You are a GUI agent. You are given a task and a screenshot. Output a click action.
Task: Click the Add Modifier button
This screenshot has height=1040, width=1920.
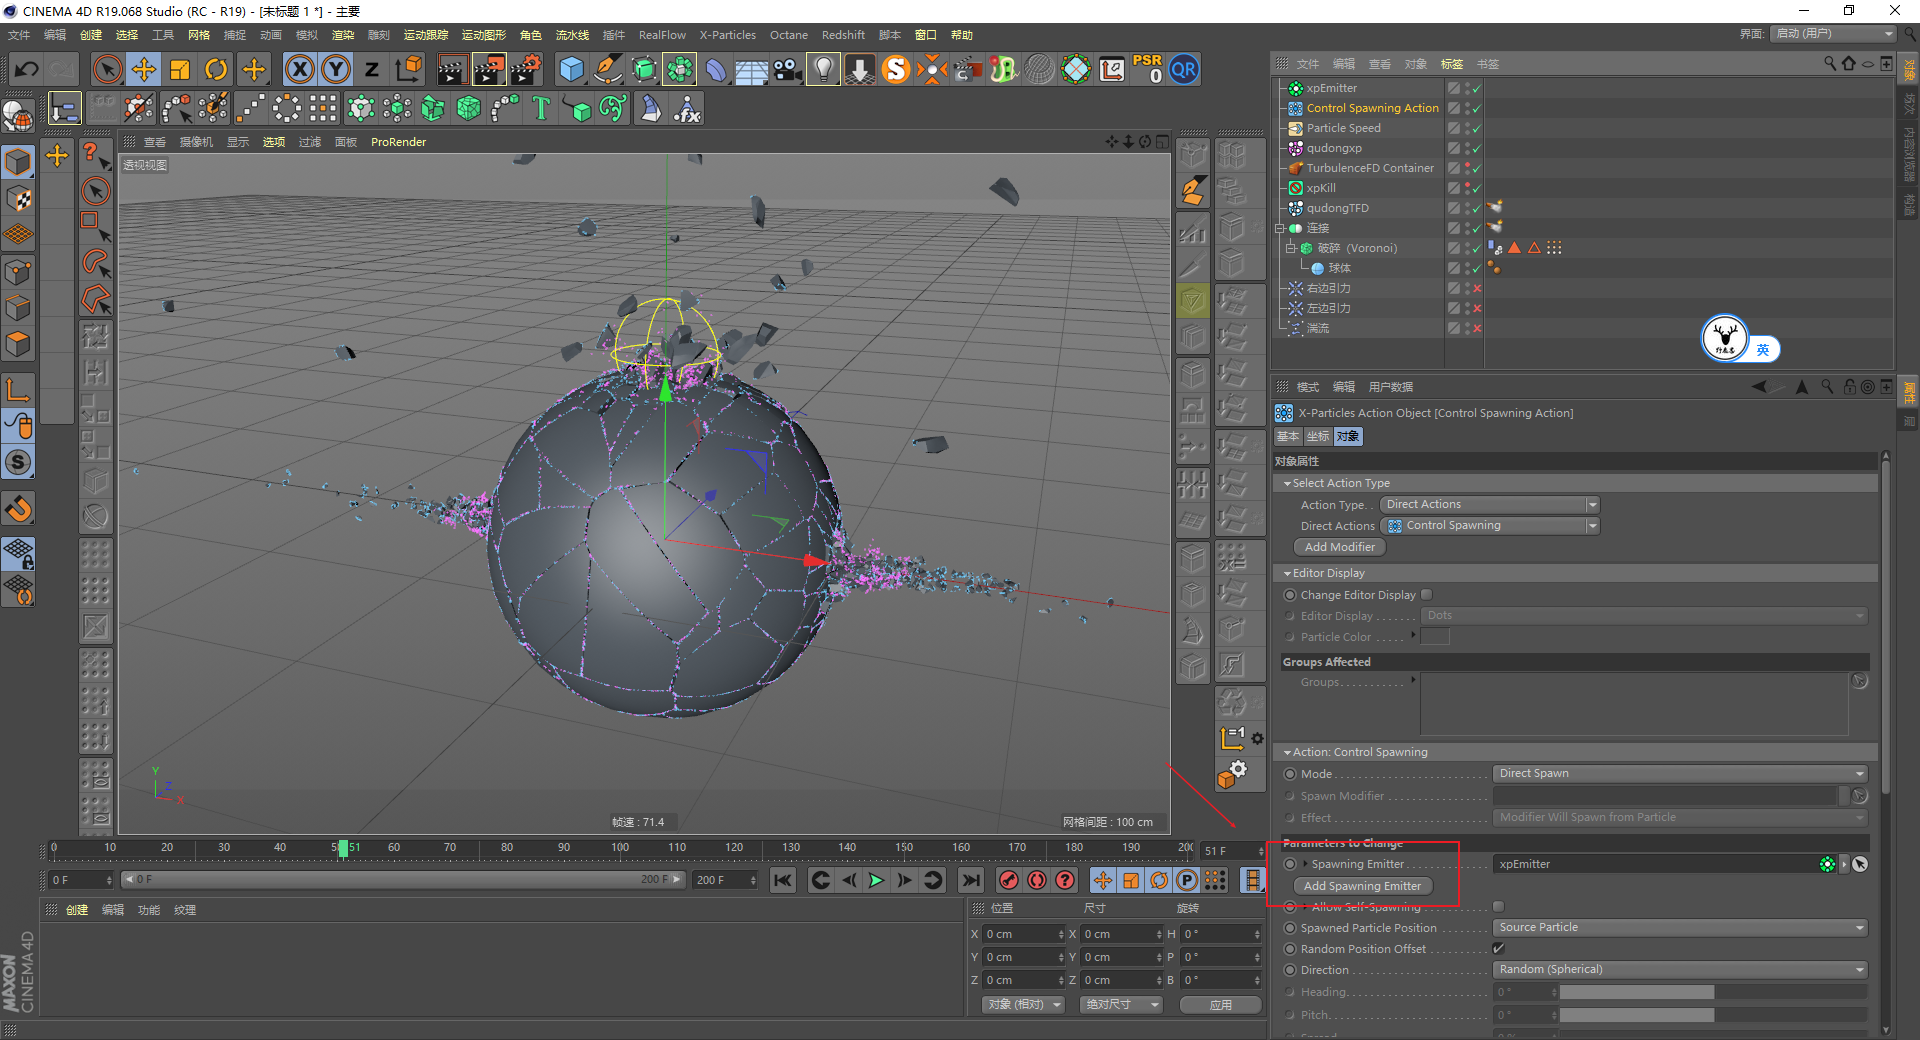[1340, 547]
